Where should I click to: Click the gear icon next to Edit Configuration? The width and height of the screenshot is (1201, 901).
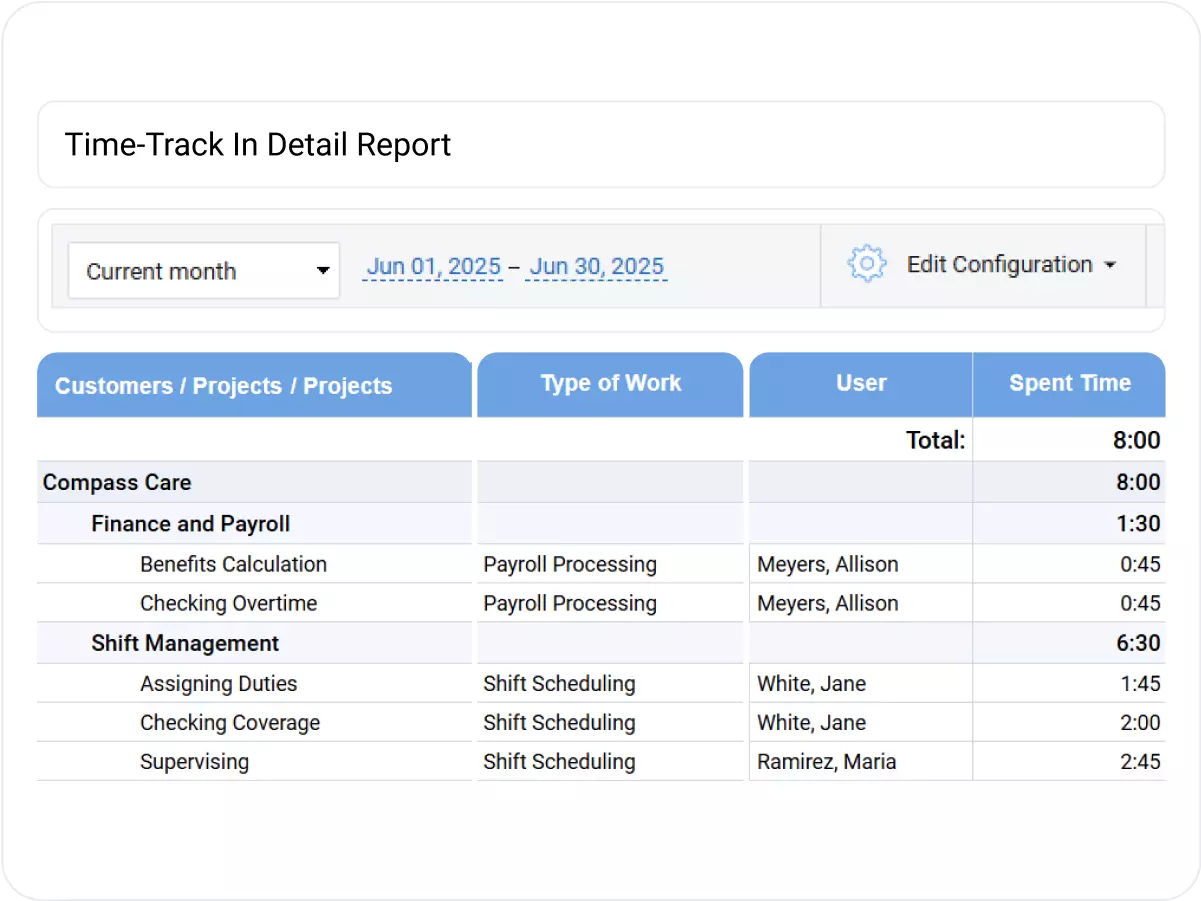[864, 264]
